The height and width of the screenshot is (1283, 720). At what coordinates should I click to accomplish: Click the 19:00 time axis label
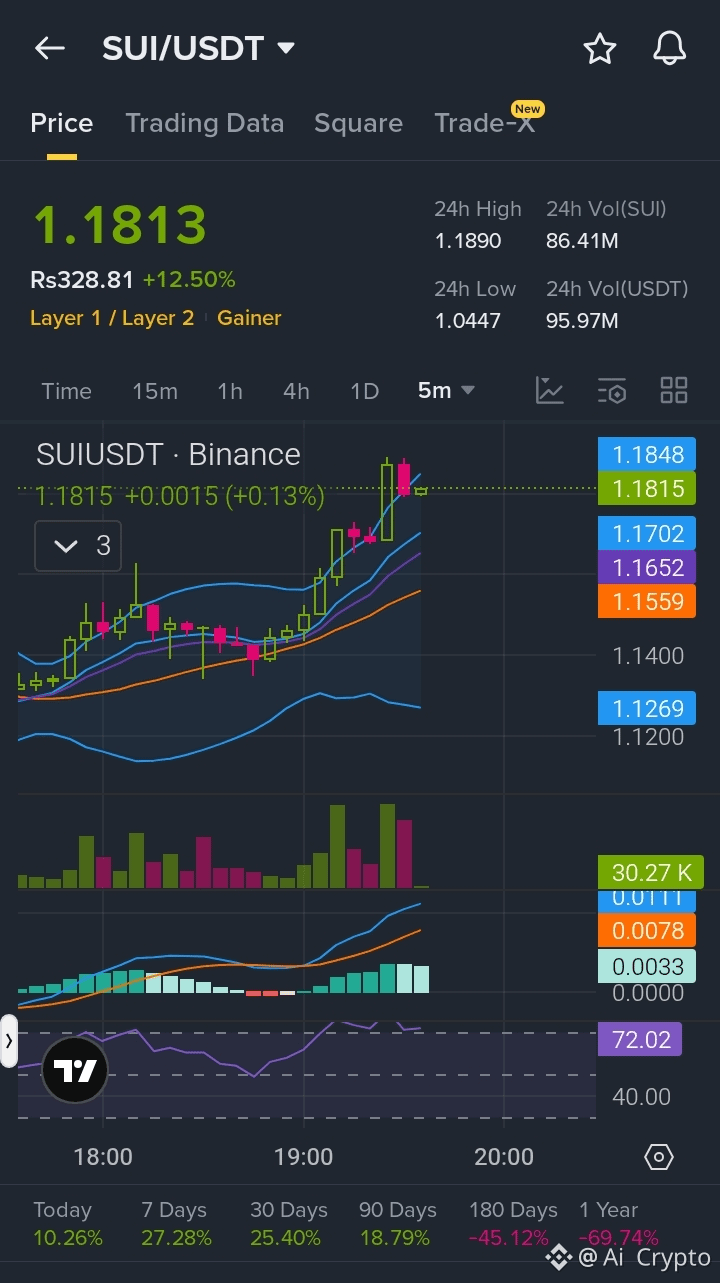[x=303, y=1157]
